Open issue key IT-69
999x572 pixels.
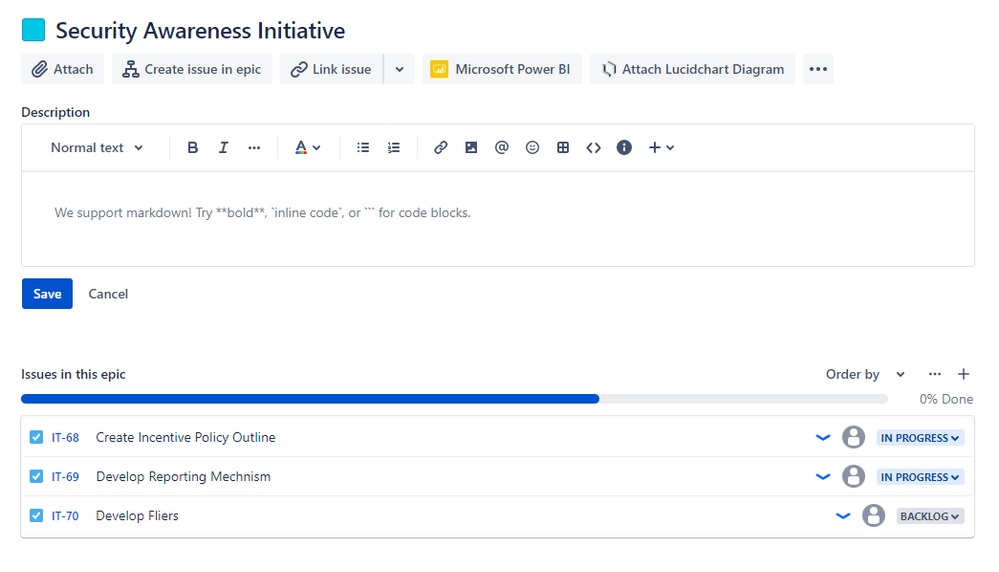click(65, 477)
